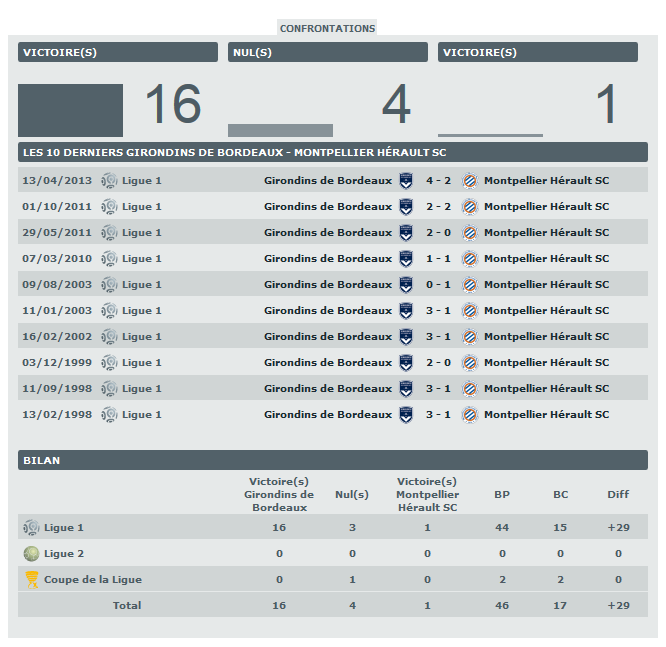Click the Ligue 1 logo in the 11/01/2003 row
The image size is (666, 647).
109,311
